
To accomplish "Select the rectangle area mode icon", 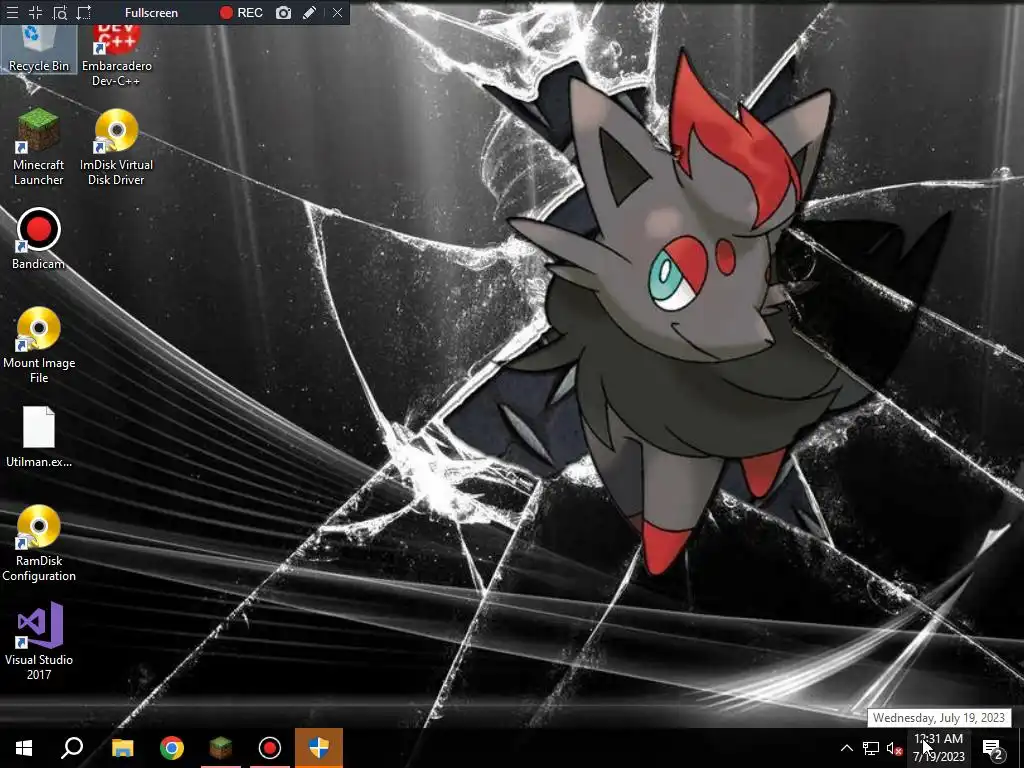I will [84, 12].
